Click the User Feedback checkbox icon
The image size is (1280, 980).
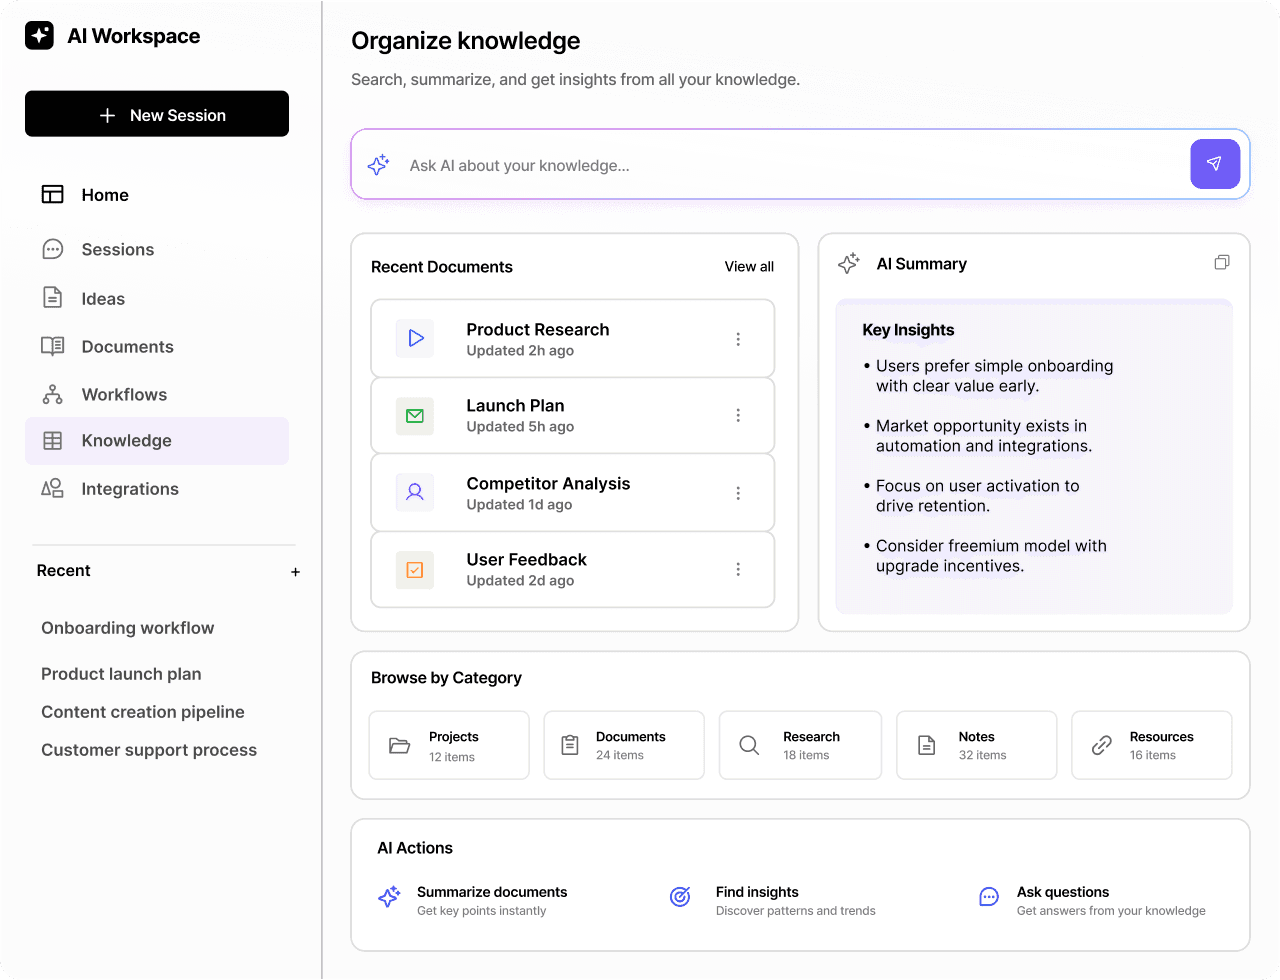(x=415, y=570)
